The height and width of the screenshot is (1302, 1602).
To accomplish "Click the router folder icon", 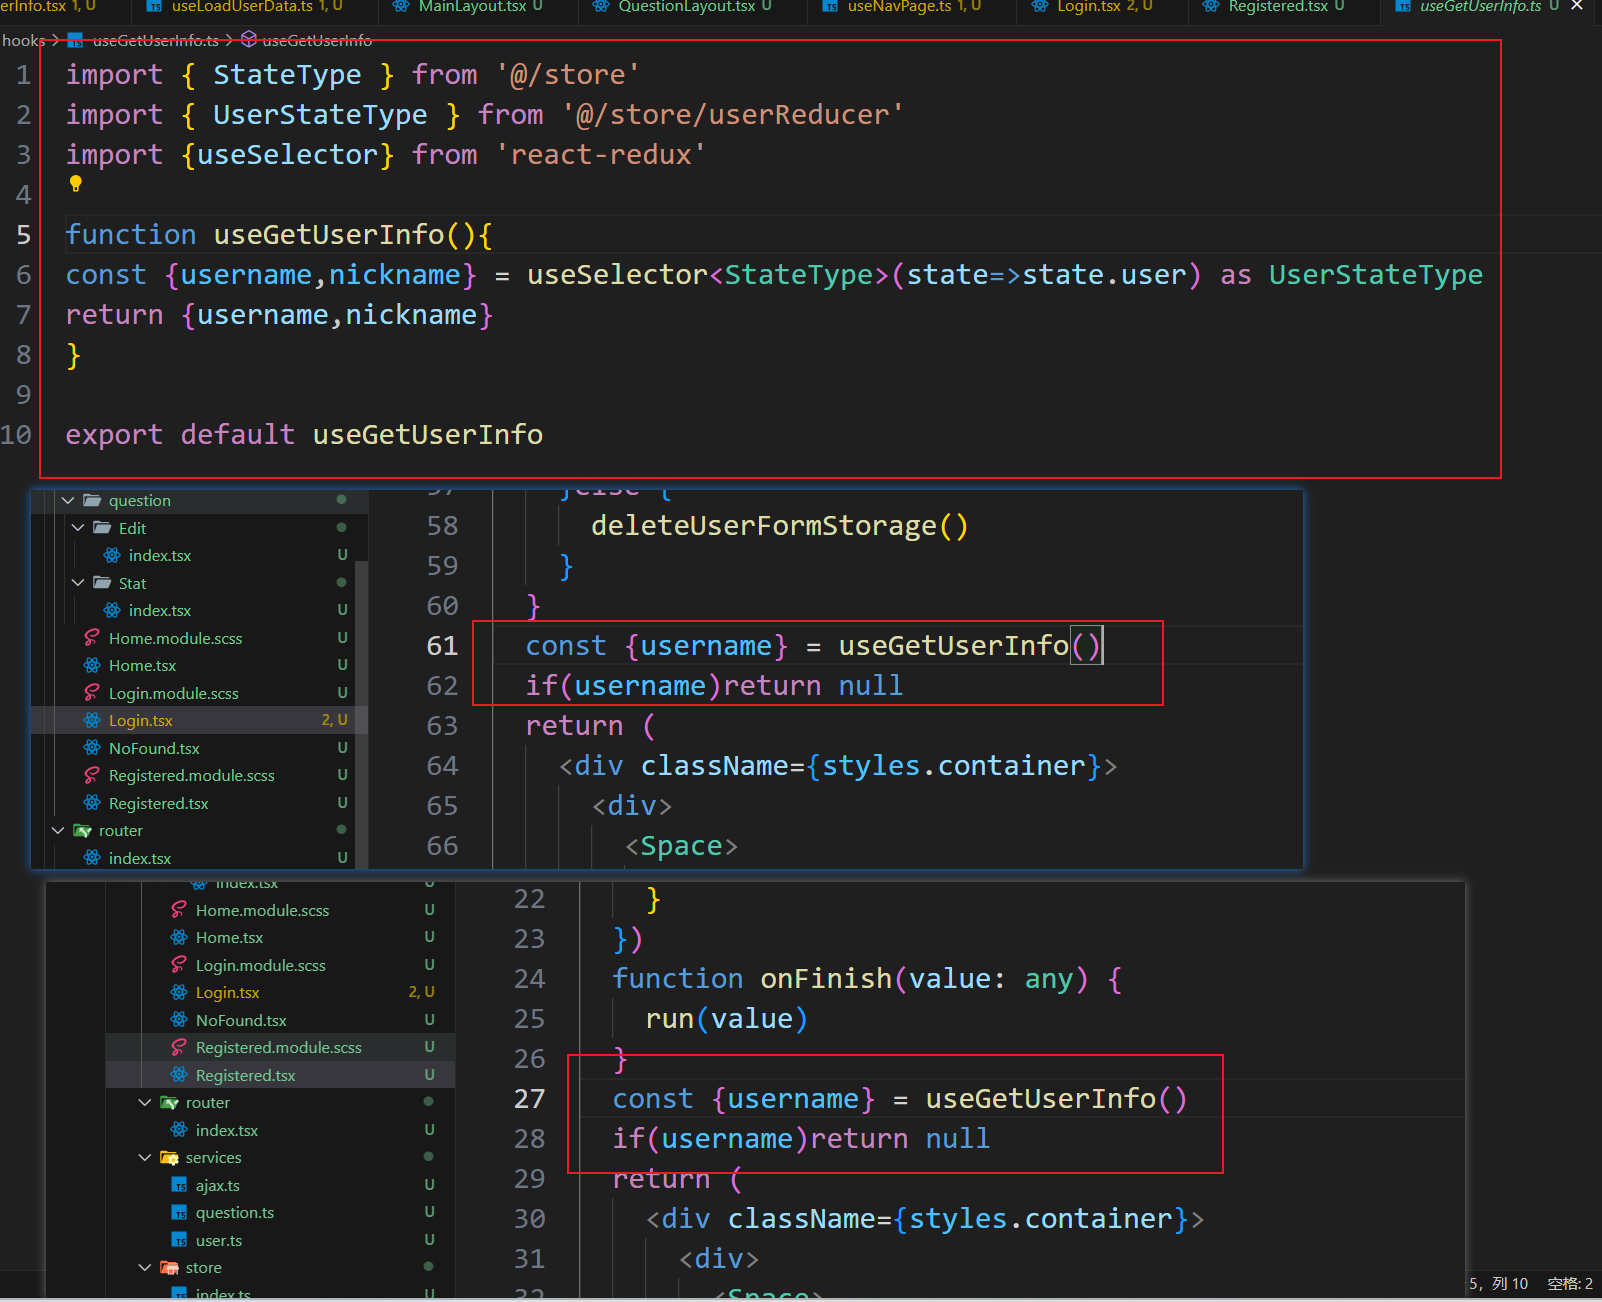I will click(83, 830).
